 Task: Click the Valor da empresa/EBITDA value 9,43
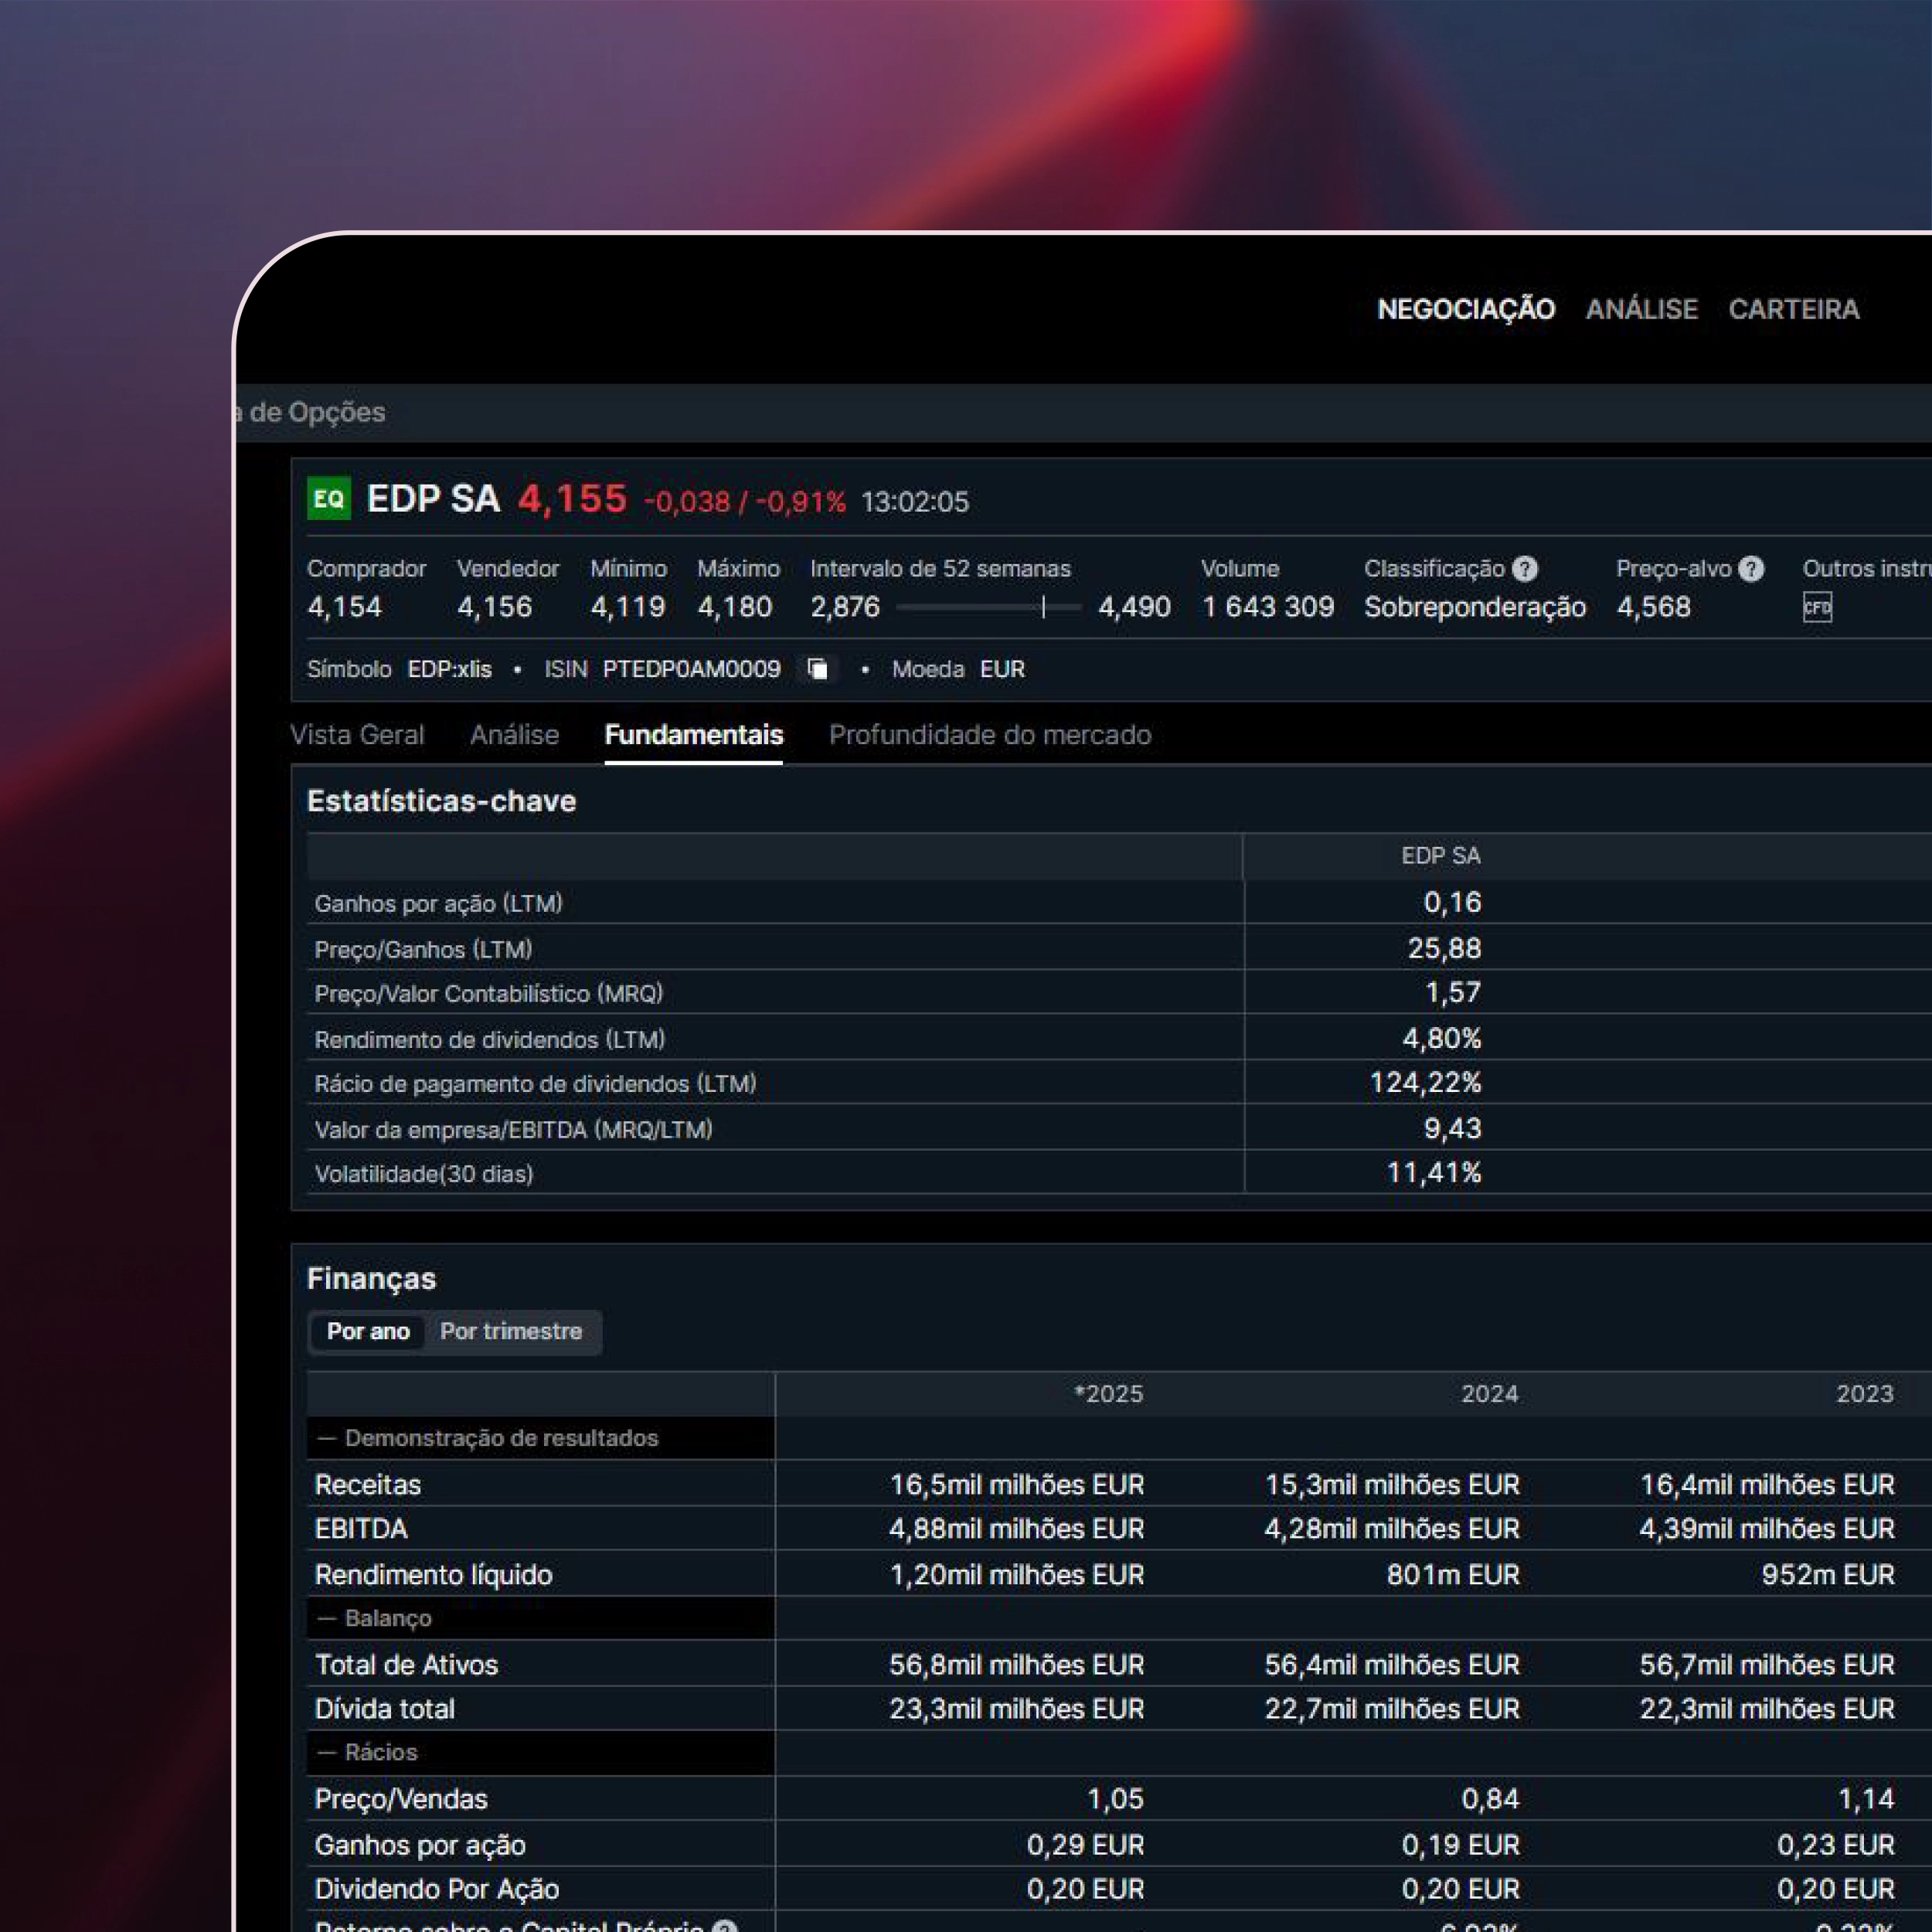(x=1453, y=1128)
